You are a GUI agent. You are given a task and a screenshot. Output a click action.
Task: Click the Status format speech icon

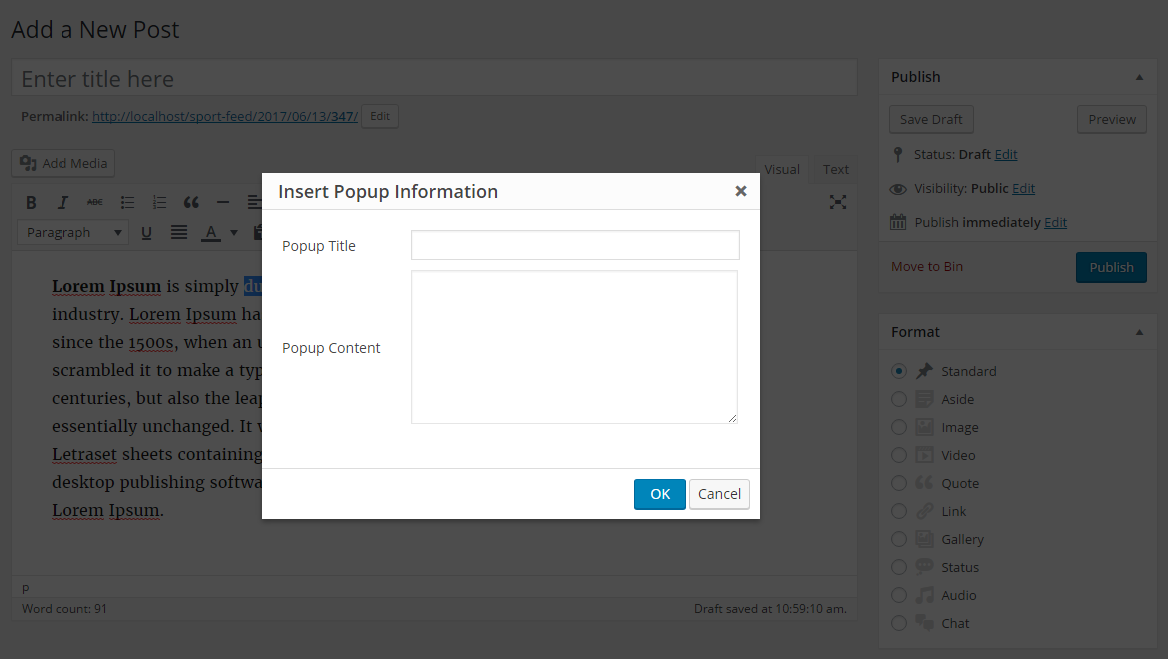tap(924, 567)
